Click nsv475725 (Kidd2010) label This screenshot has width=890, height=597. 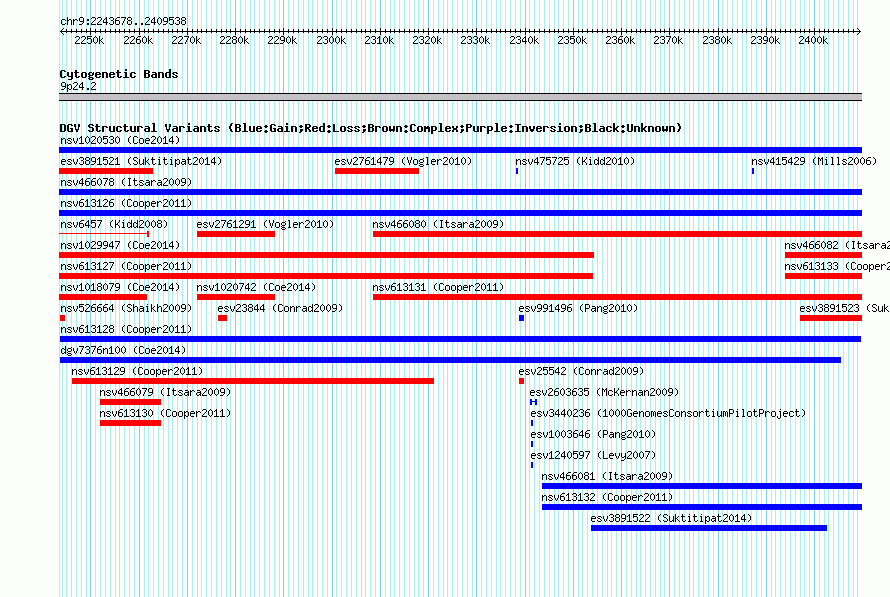tap(575, 161)
